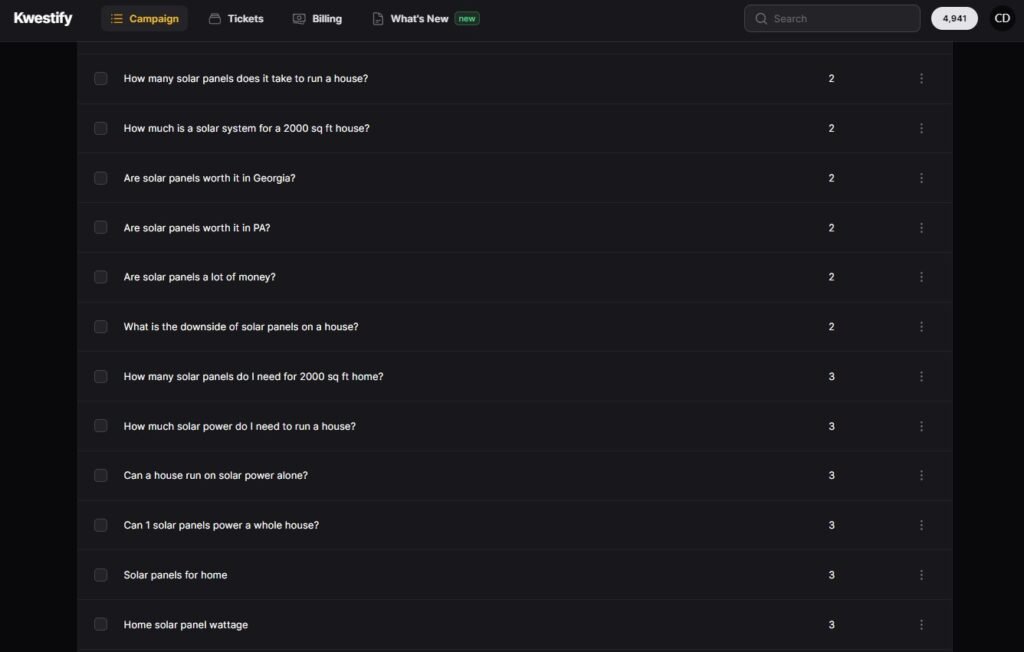This screenshot has width=1024, height=652.
Task: Open options menu for "2000 sq ft house" row
Action: click(921, 128)
